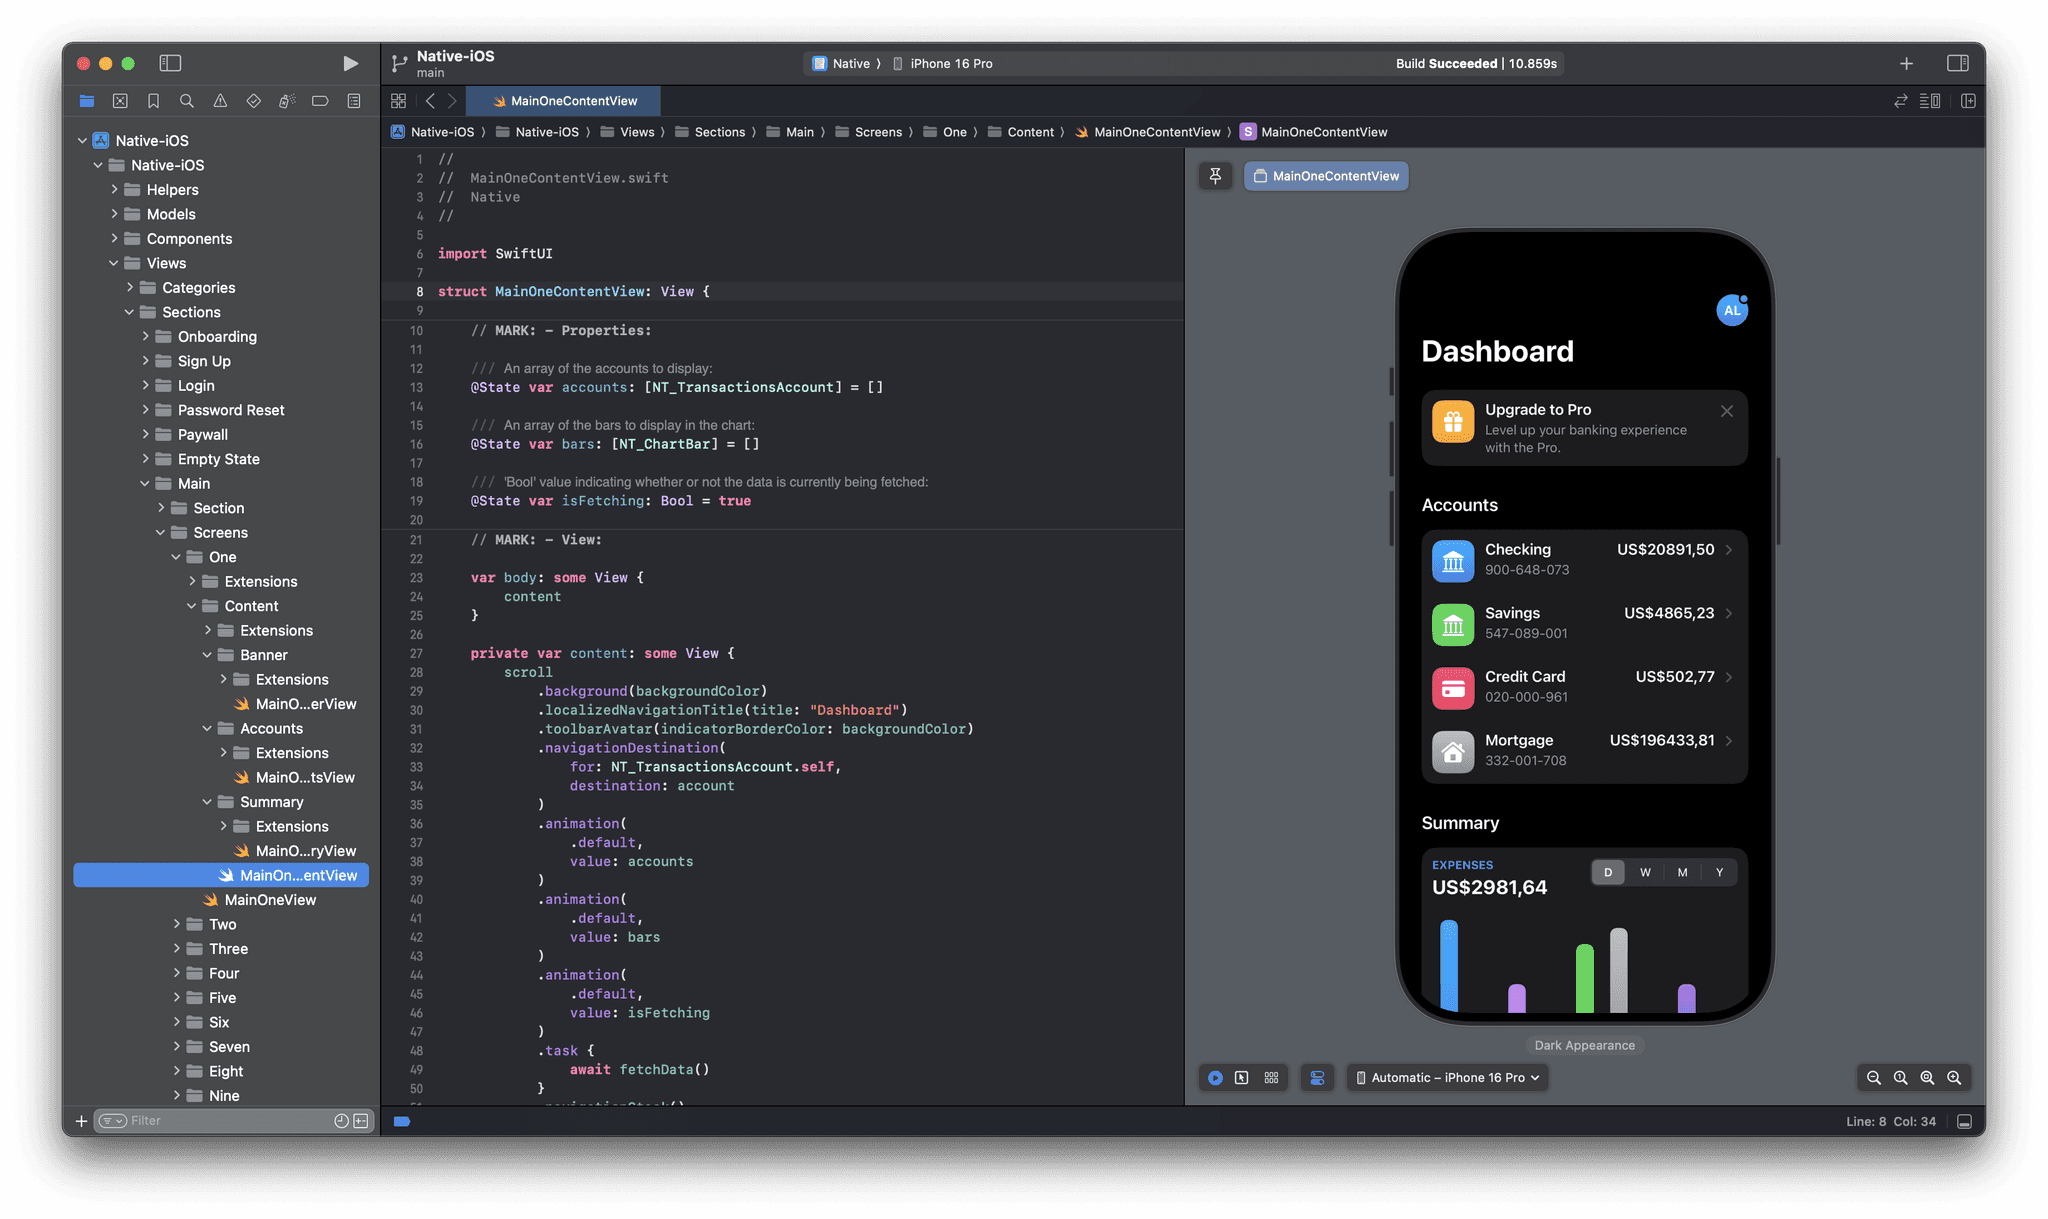Toggle Dark Appearance preview icon

coord(1317,1077)
